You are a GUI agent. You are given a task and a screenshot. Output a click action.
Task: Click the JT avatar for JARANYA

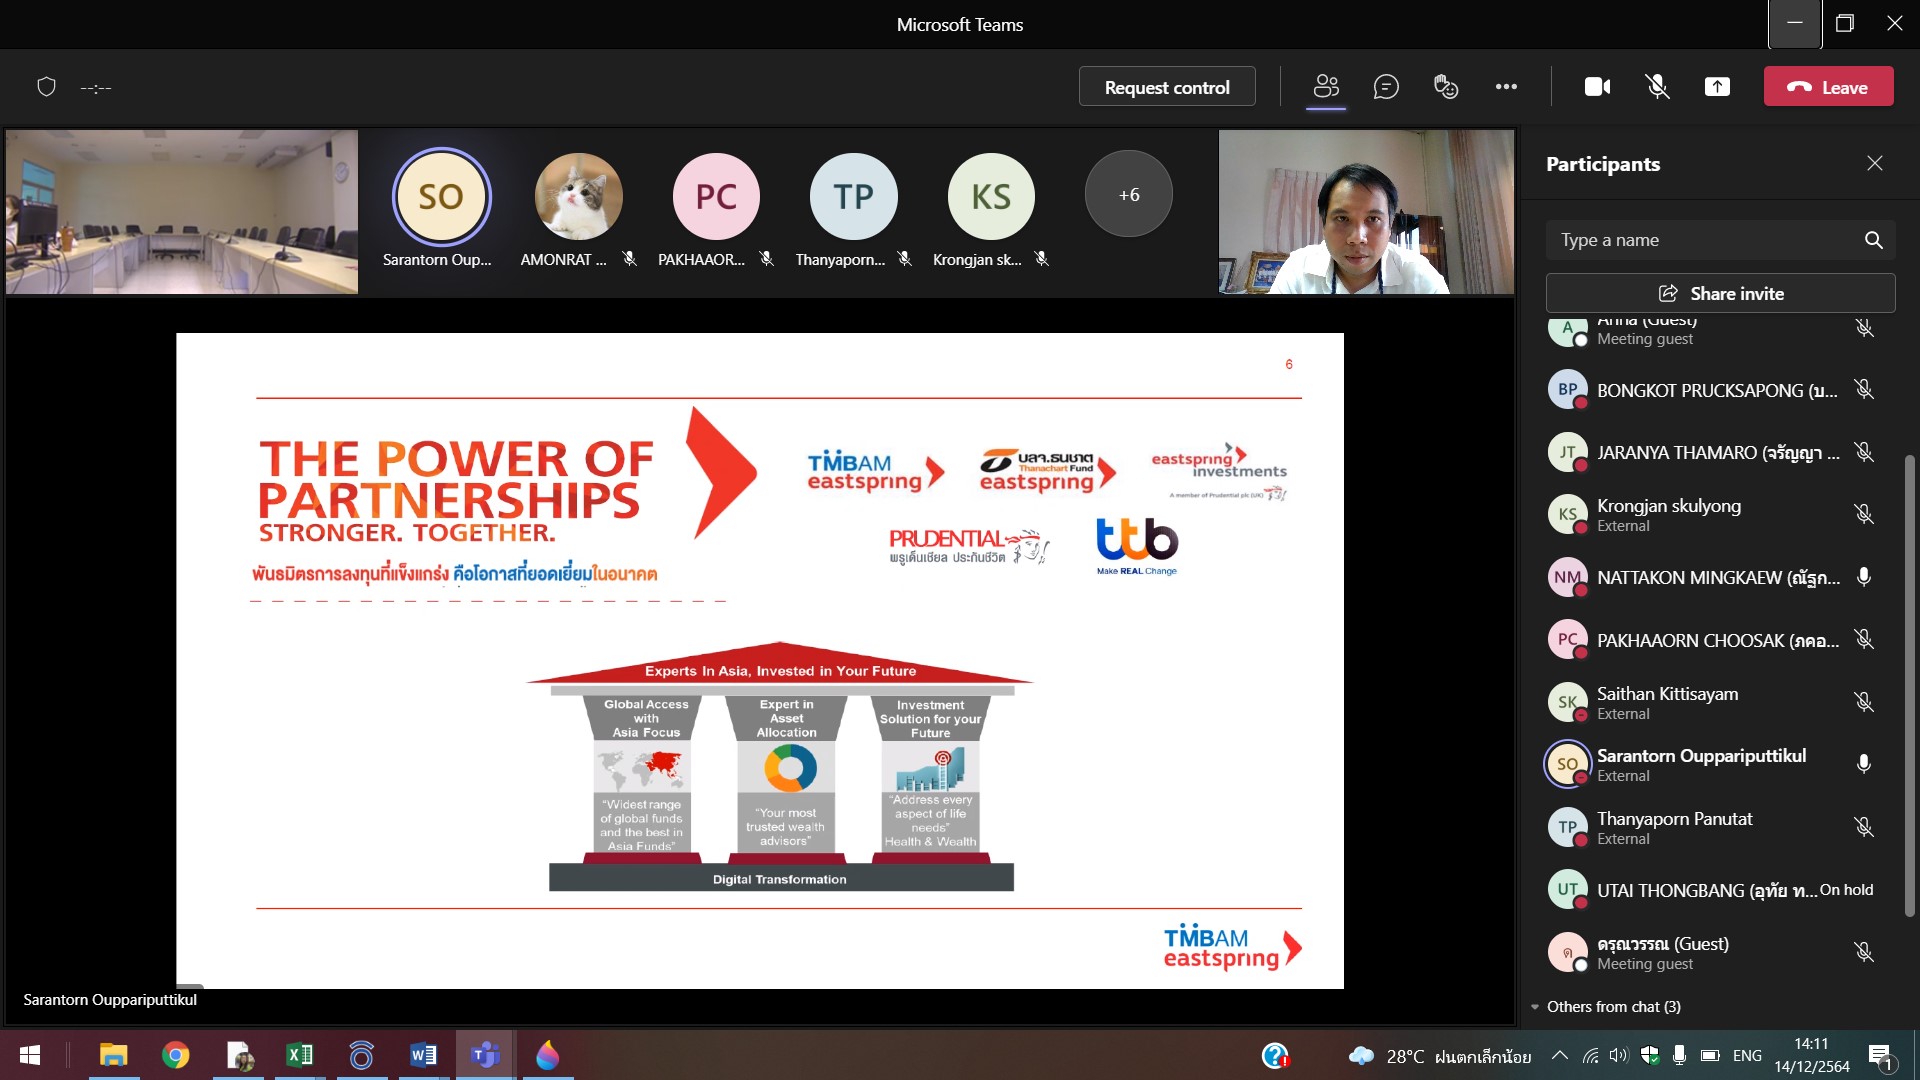point(1567,452)
